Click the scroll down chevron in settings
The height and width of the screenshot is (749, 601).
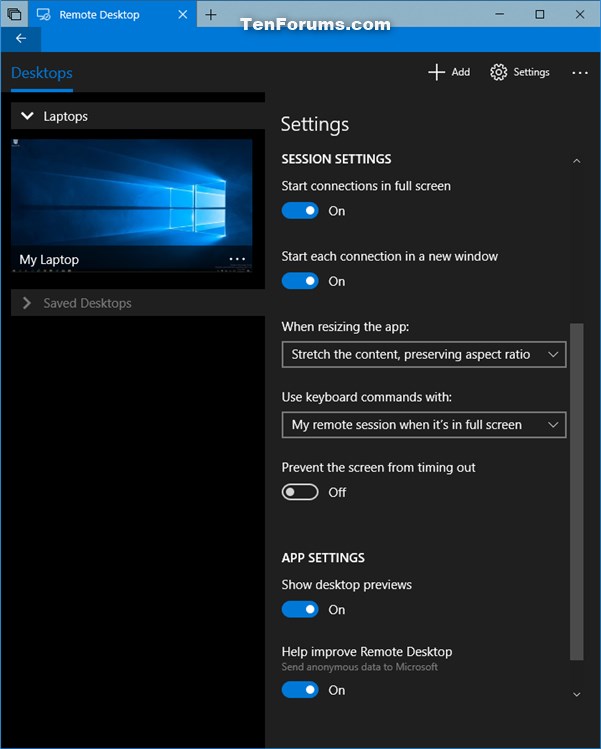577,695
